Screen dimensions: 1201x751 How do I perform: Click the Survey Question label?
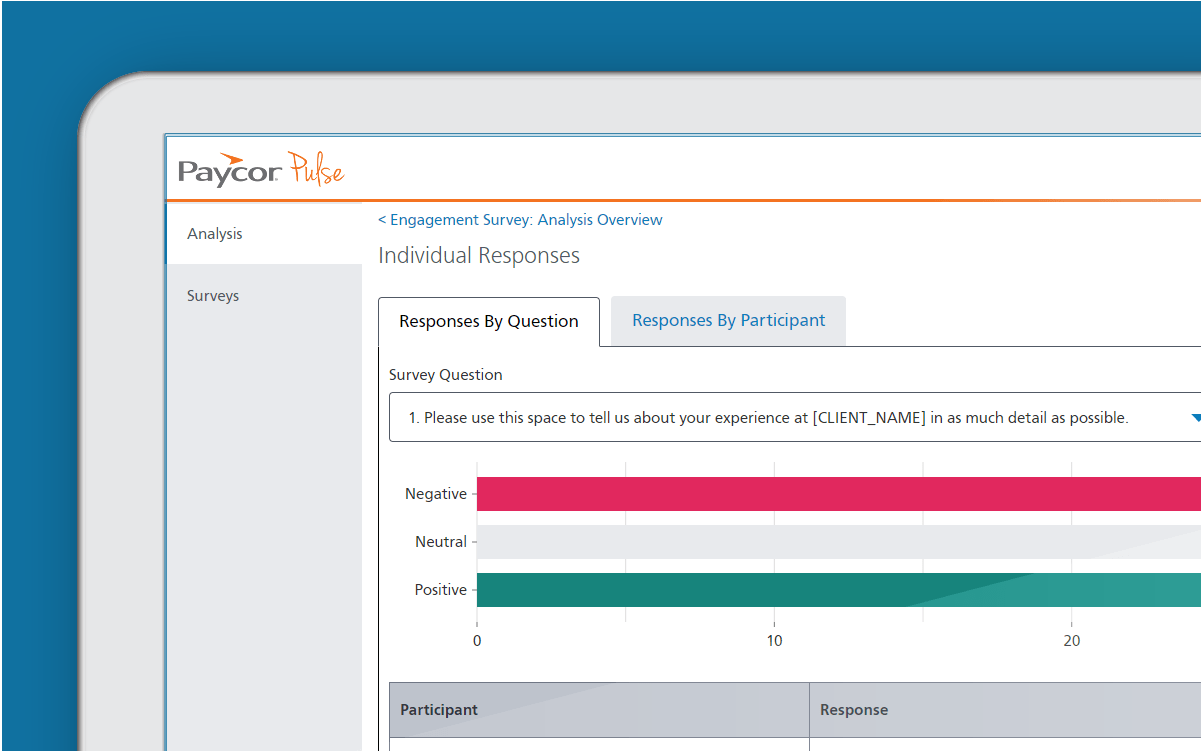pos(446,375)
